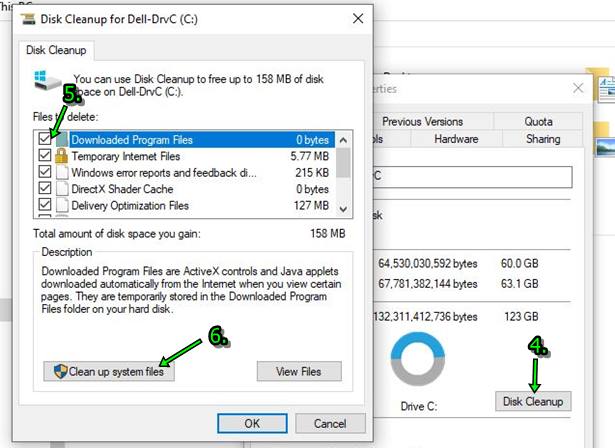Viewport: 615px width, 448px height.
Task: Open Sharing tab in Properties window
Action: (543, 139)
